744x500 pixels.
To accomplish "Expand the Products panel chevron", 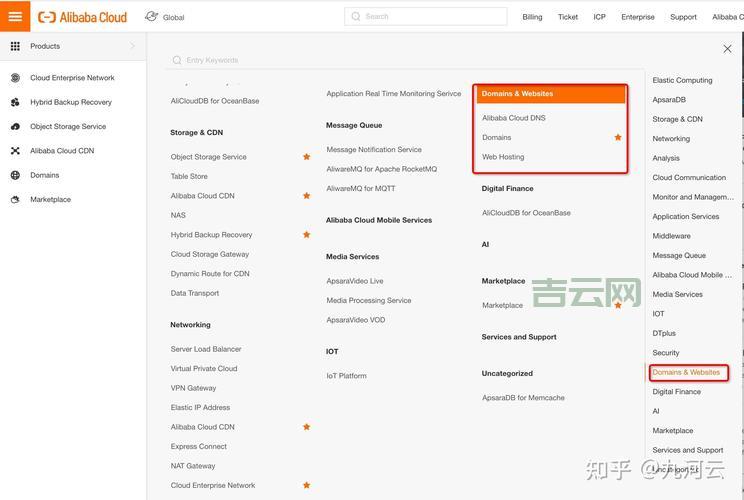I will (x=132, y=46).
